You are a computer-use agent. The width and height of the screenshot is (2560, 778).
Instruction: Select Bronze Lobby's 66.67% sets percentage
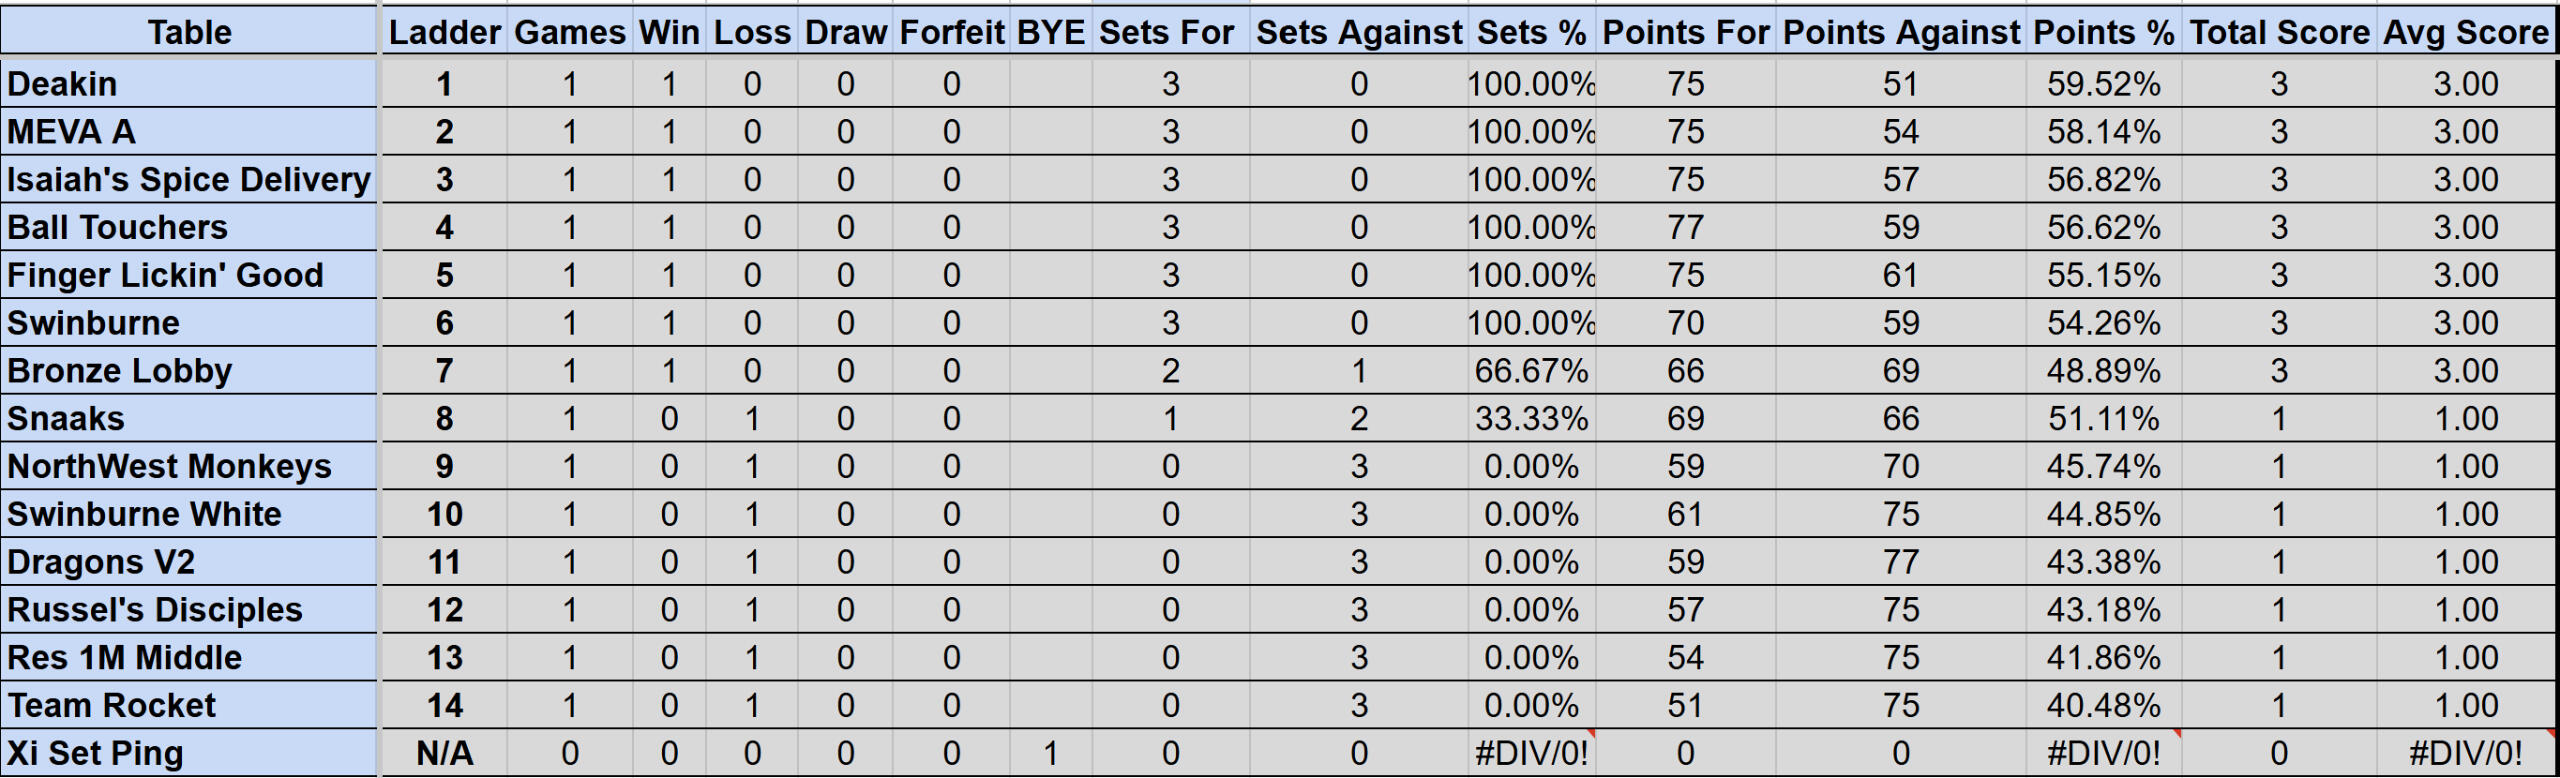pos(1531,371)
